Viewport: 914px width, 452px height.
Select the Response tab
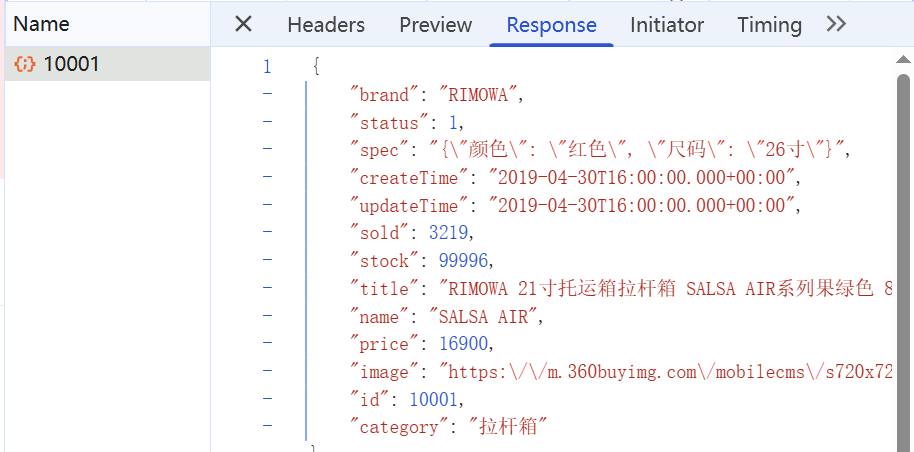click(x=551, y=24)
